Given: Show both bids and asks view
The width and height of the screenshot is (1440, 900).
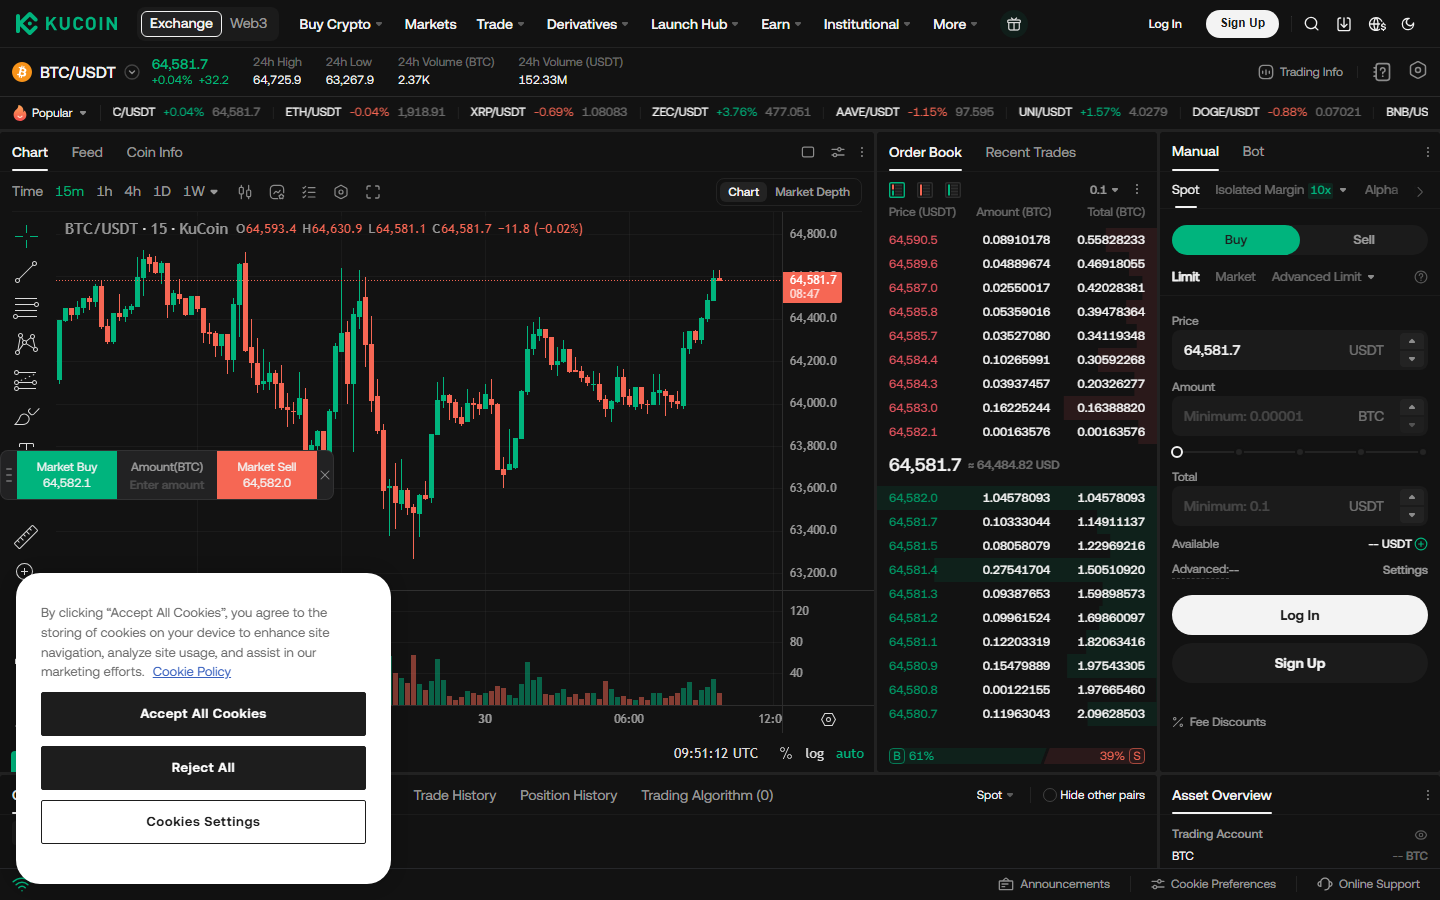Looking at the screenshot, I should coord(897,190).
